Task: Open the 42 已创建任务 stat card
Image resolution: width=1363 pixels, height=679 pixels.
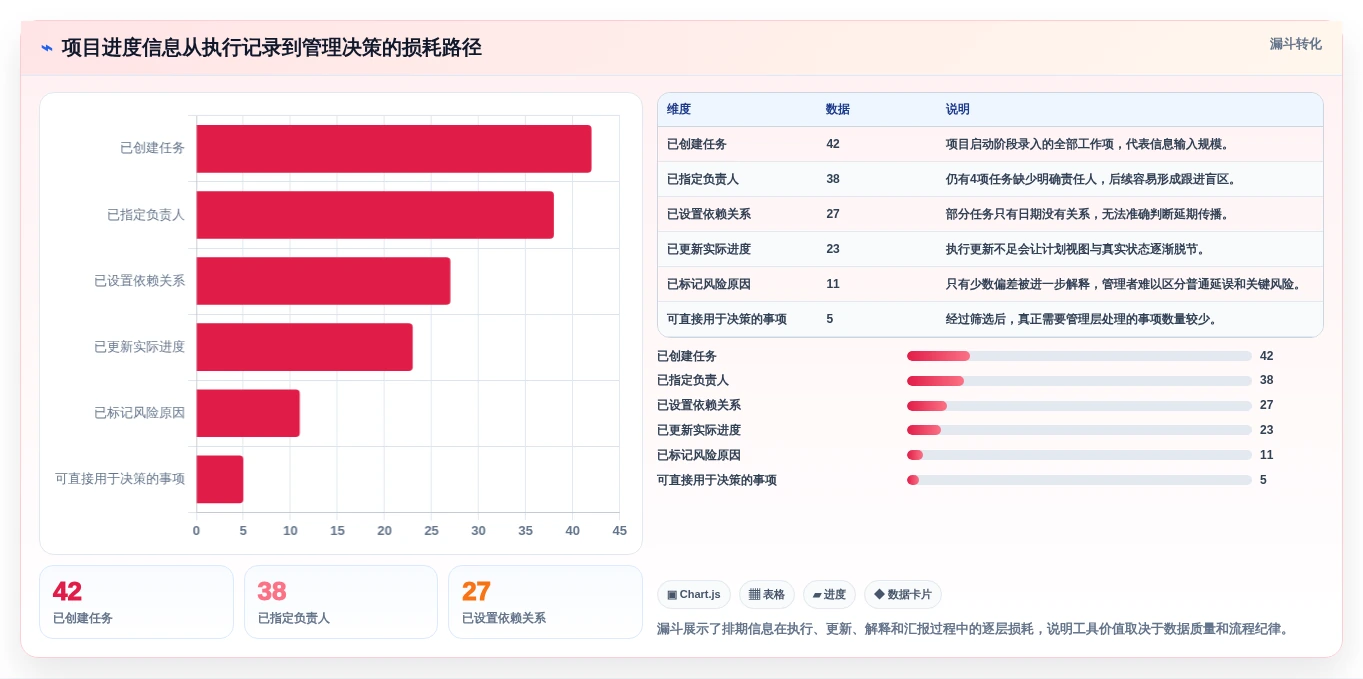Action: click(136, 602)
